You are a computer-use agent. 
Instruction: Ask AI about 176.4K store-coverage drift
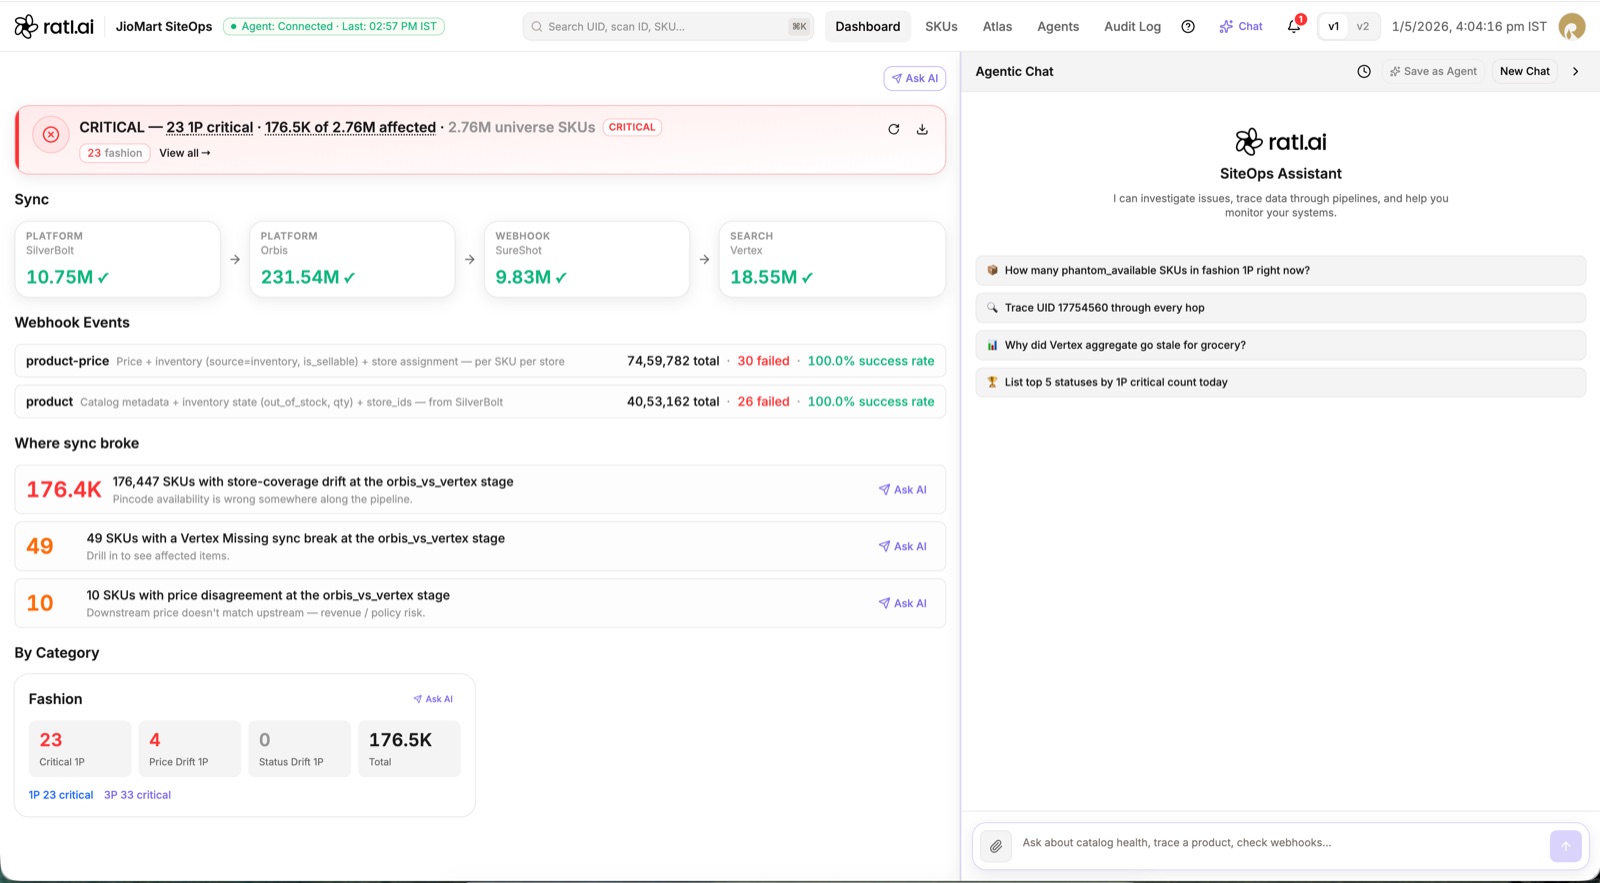[x=903, y=490]
